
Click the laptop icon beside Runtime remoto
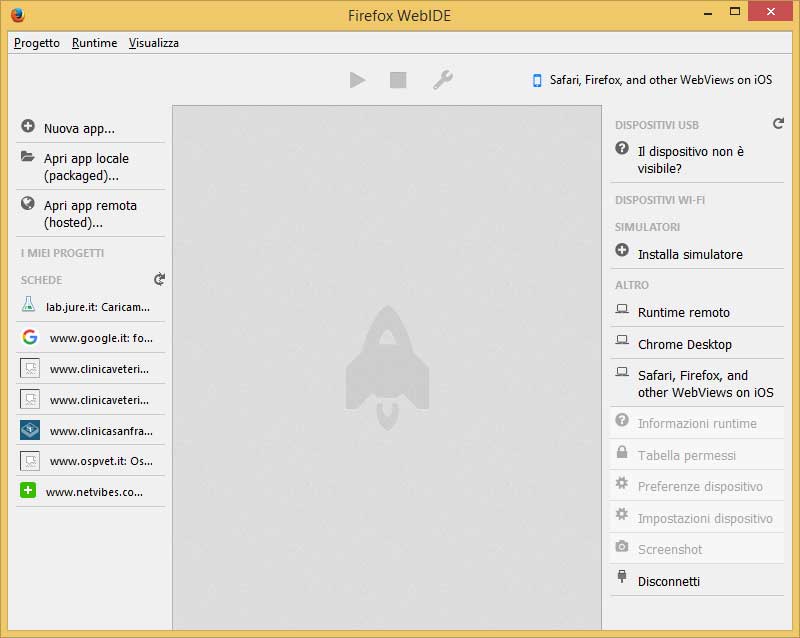click(622, 309)
